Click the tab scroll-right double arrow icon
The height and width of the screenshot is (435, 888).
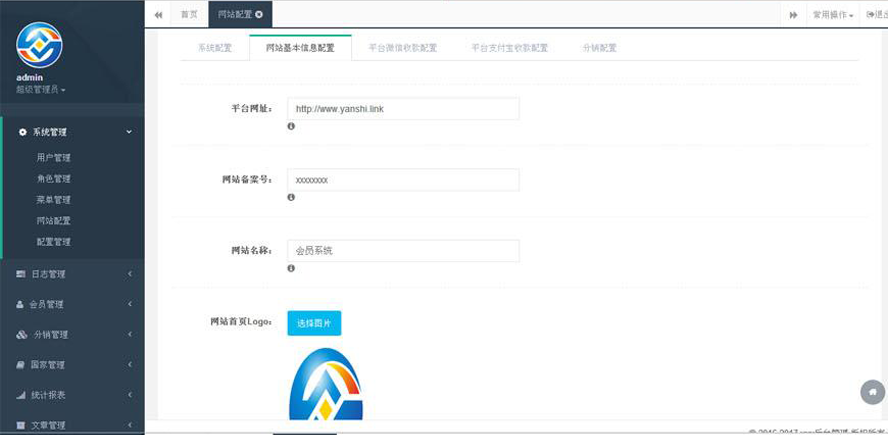pos(793,15)
